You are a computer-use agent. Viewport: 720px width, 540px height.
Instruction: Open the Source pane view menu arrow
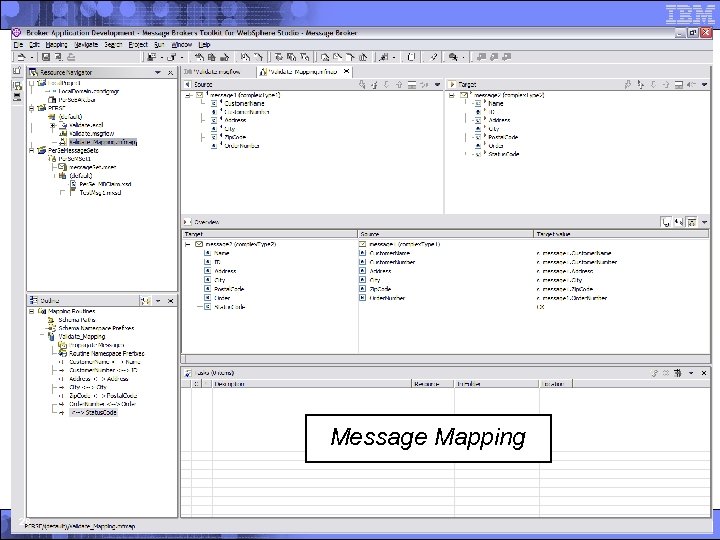(437, 84)
